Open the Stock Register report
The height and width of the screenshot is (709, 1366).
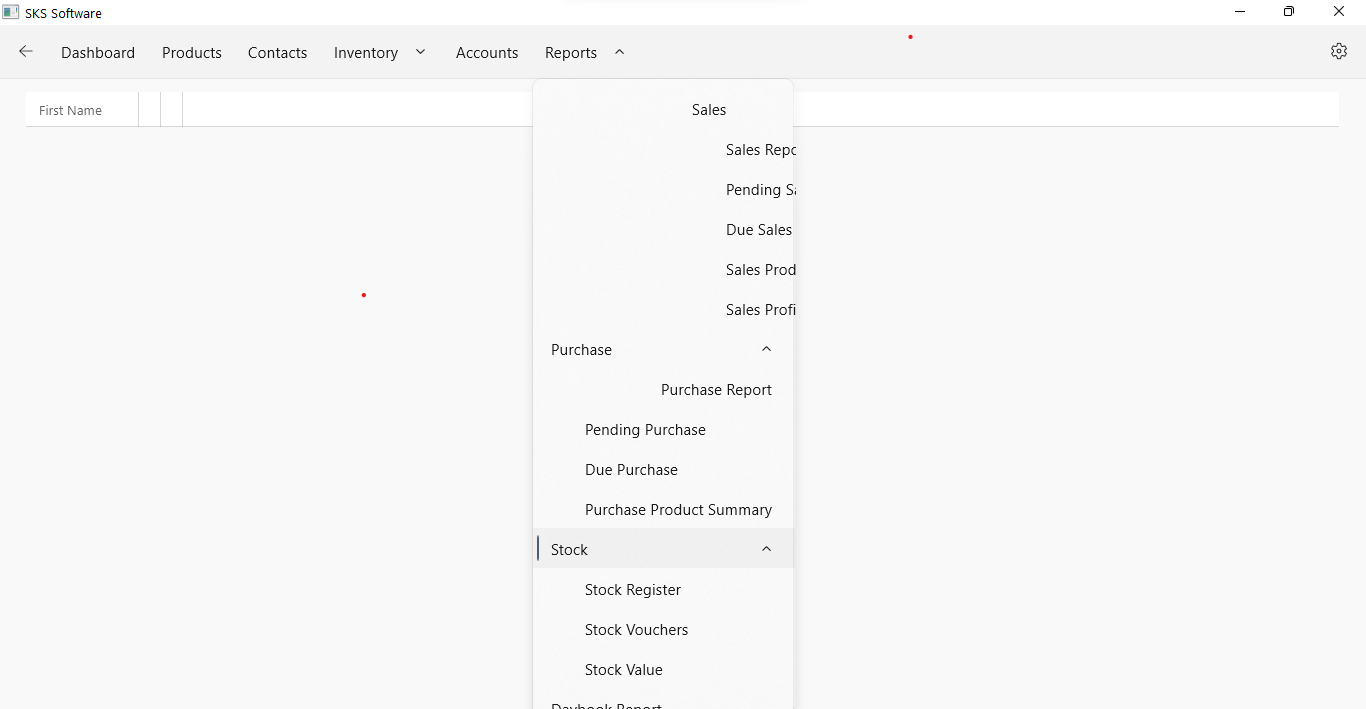tap(632, 590)
